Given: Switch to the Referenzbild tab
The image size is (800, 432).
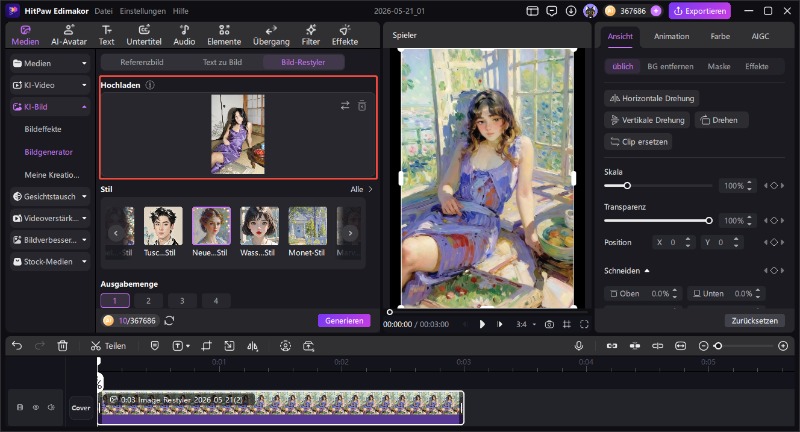Looking at the screenshot, I should click(142, 62).
